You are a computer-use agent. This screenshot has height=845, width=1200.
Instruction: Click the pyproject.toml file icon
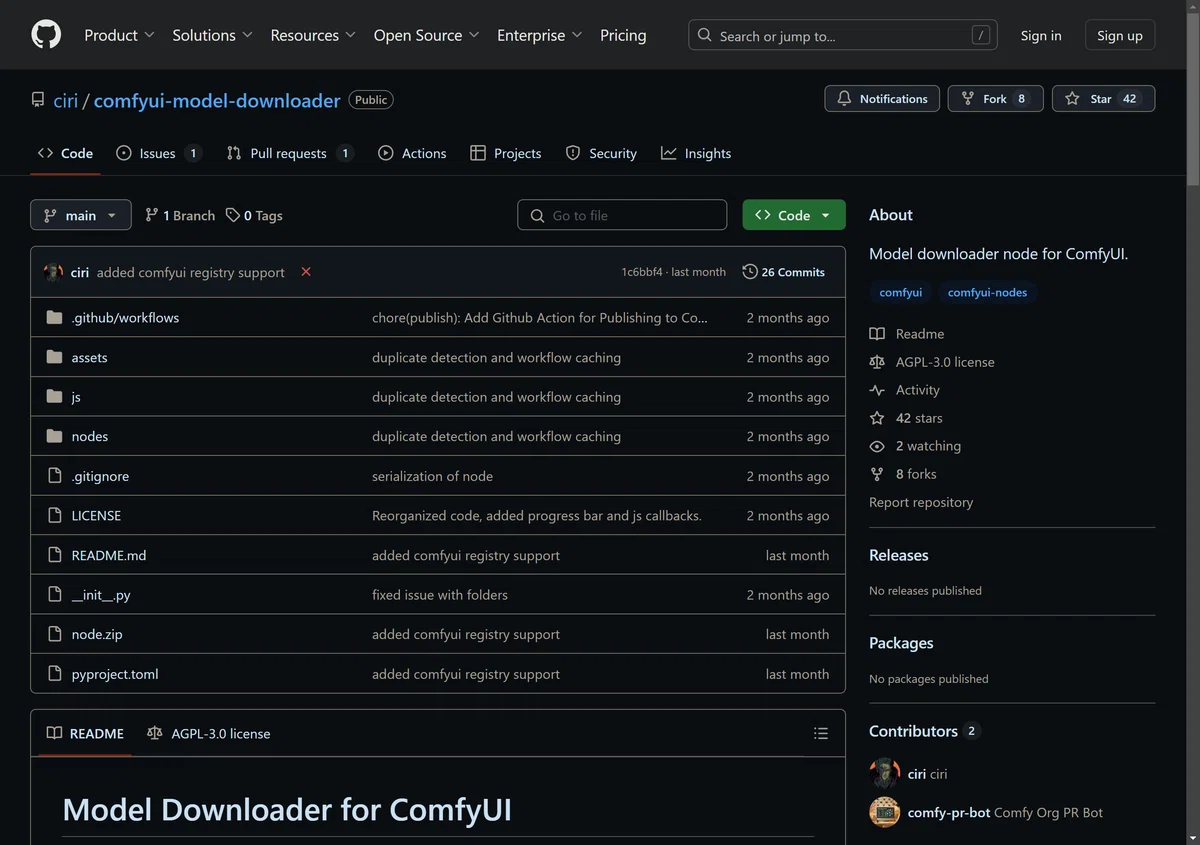tap(54, 674)
